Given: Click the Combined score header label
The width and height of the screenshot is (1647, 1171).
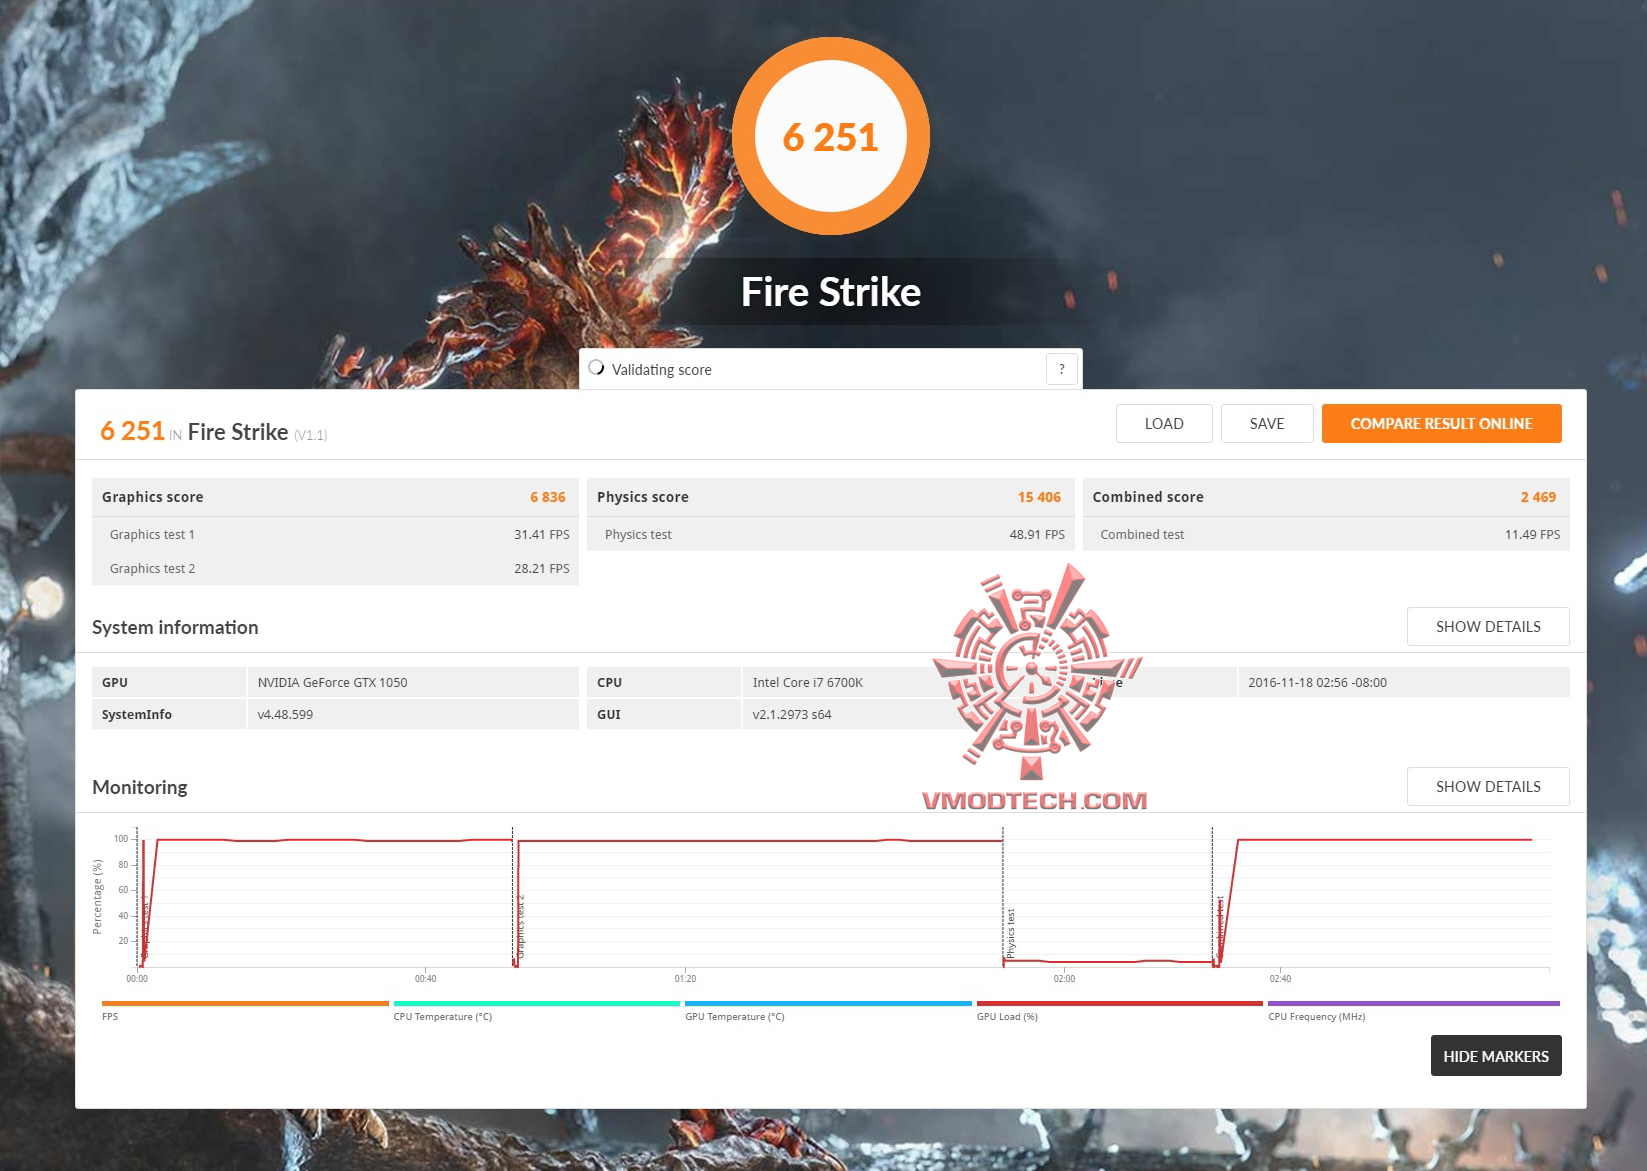Looking at the screenshot, I should [1148, 497].
